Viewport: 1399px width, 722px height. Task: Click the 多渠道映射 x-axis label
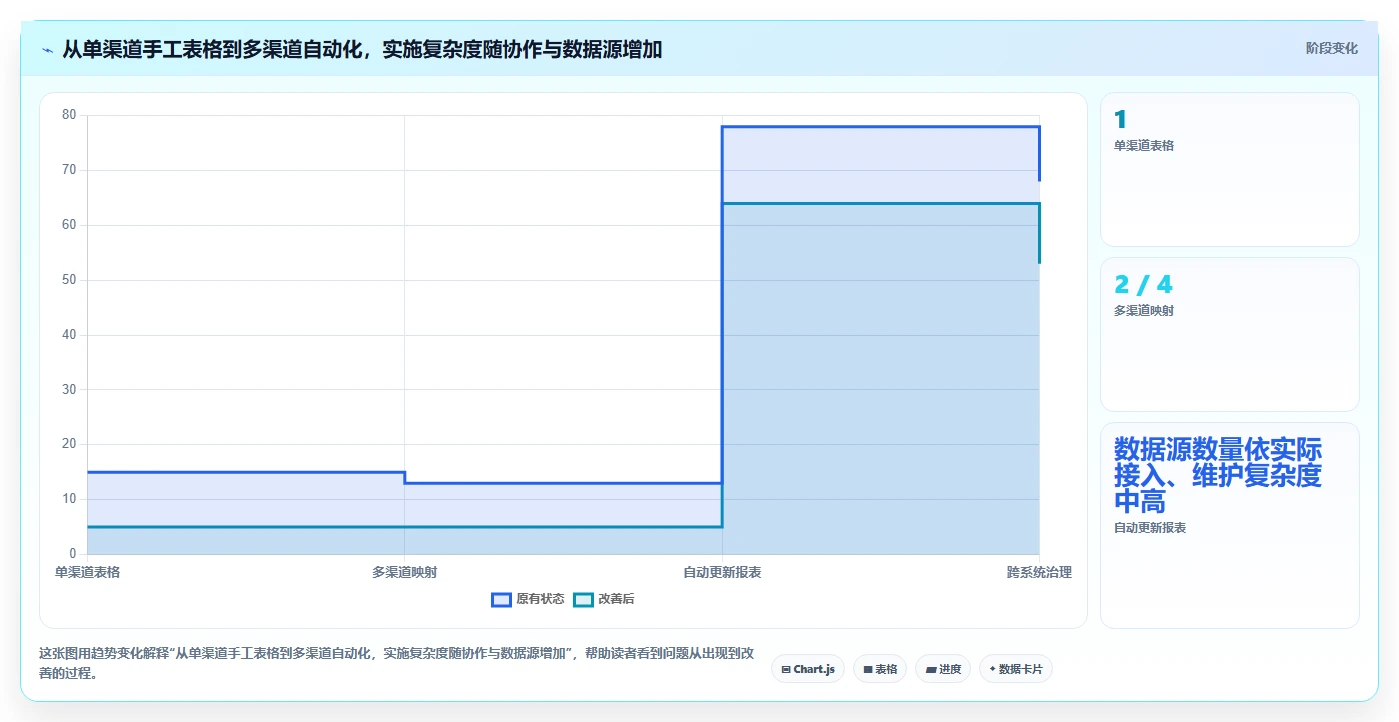click(x=404, y=573)
